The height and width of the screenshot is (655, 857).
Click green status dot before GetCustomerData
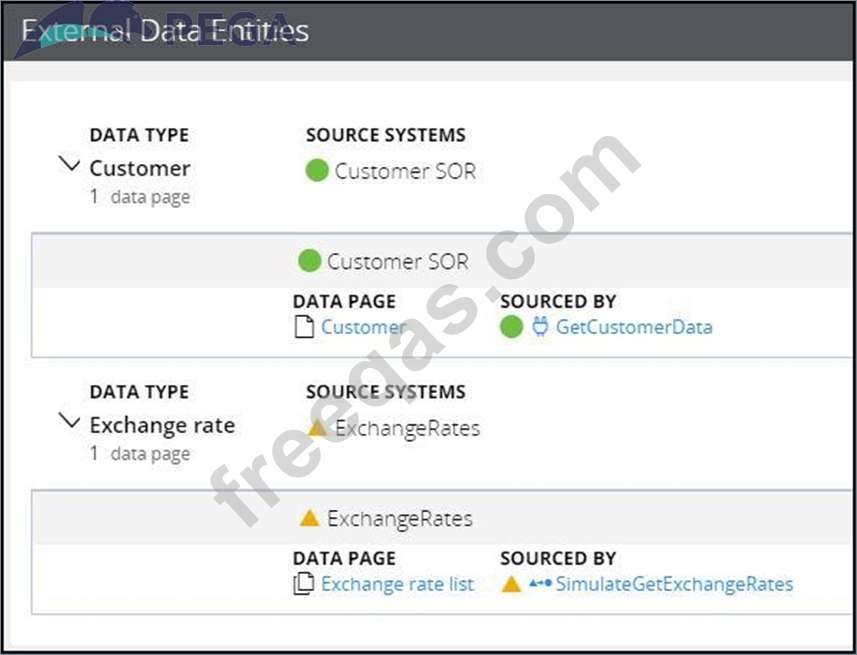pyautogui.click(x=512, y=327)
